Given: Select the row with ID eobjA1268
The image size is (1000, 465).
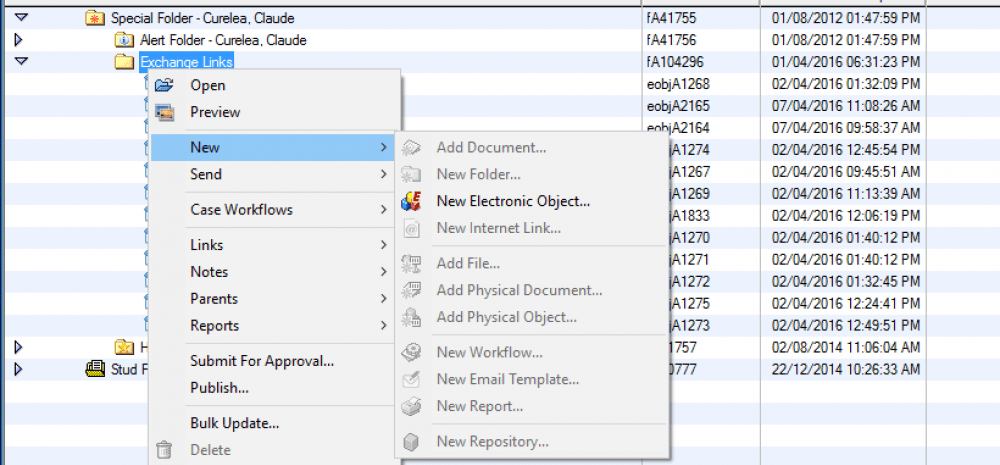Looking at the screenshot, I should pyautogui.click(x=678, y=84).
